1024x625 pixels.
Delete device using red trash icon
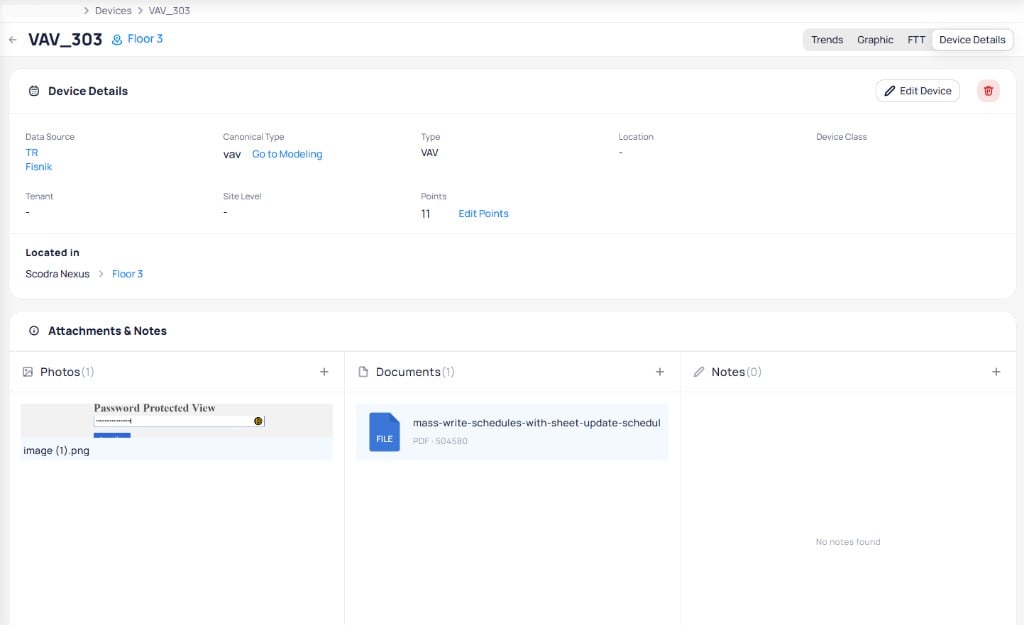[x=988, y=91]
